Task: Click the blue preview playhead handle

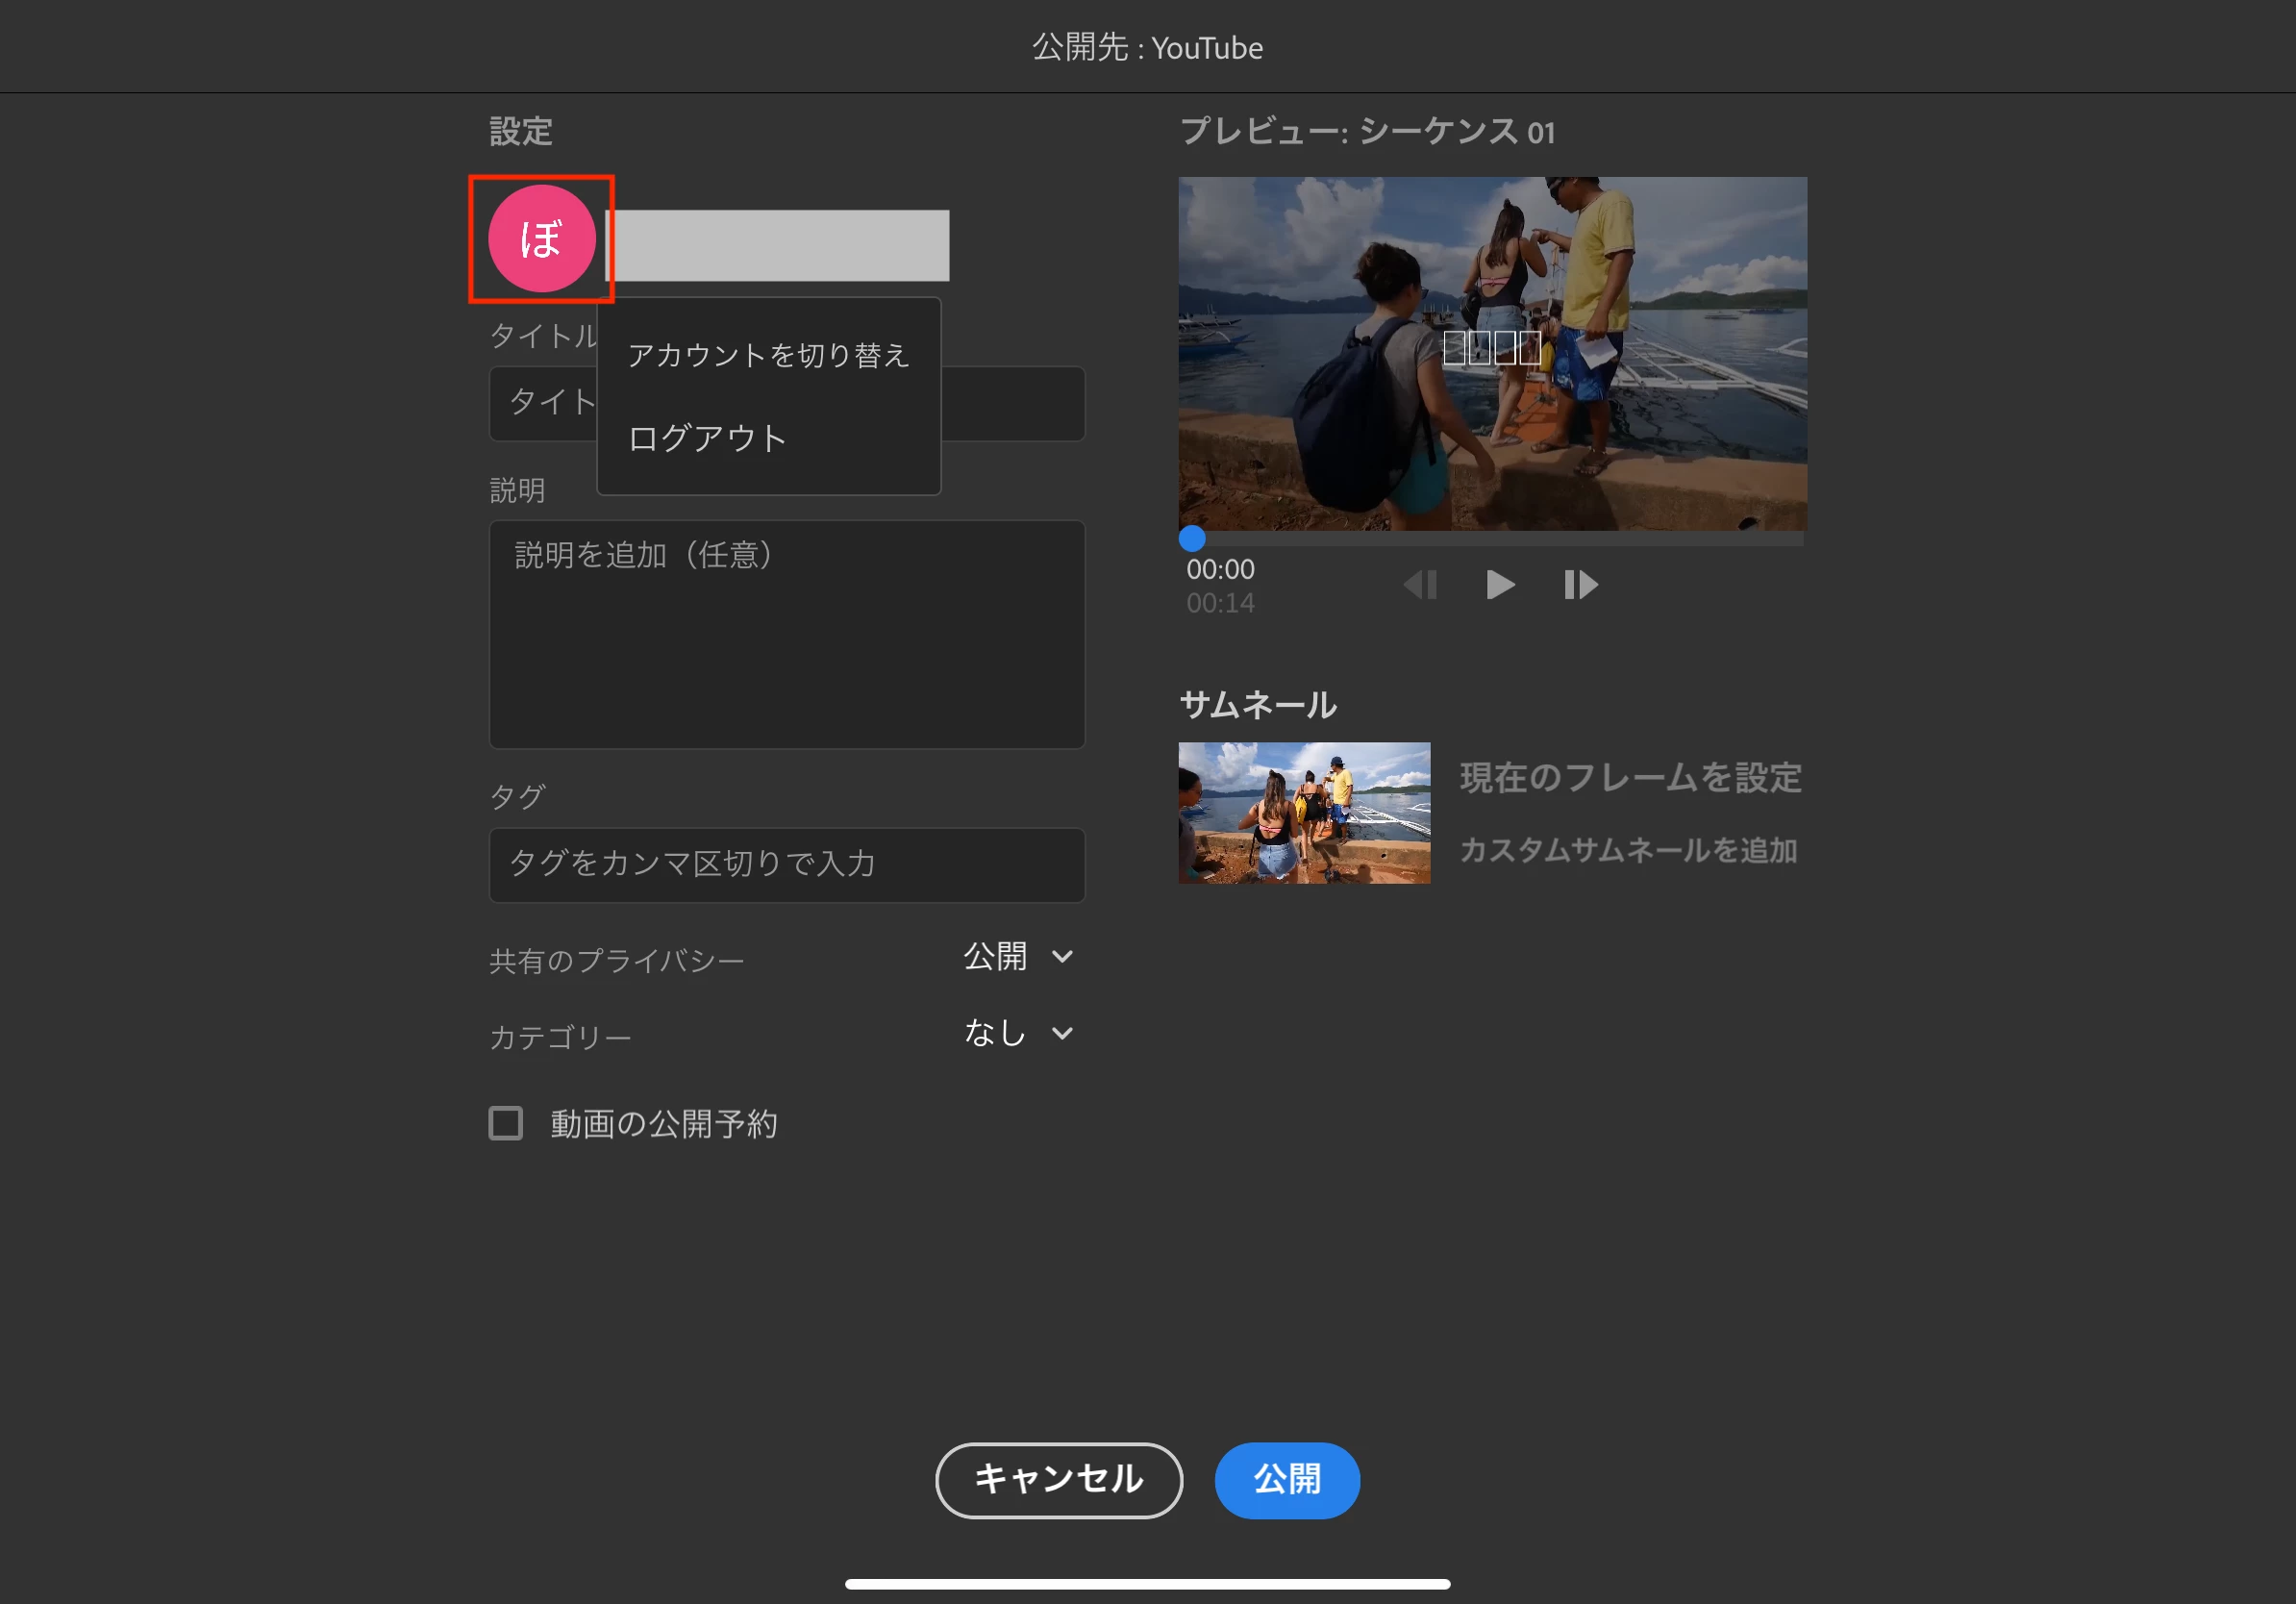Action: pyautogui.click(x=1191, y=539)
